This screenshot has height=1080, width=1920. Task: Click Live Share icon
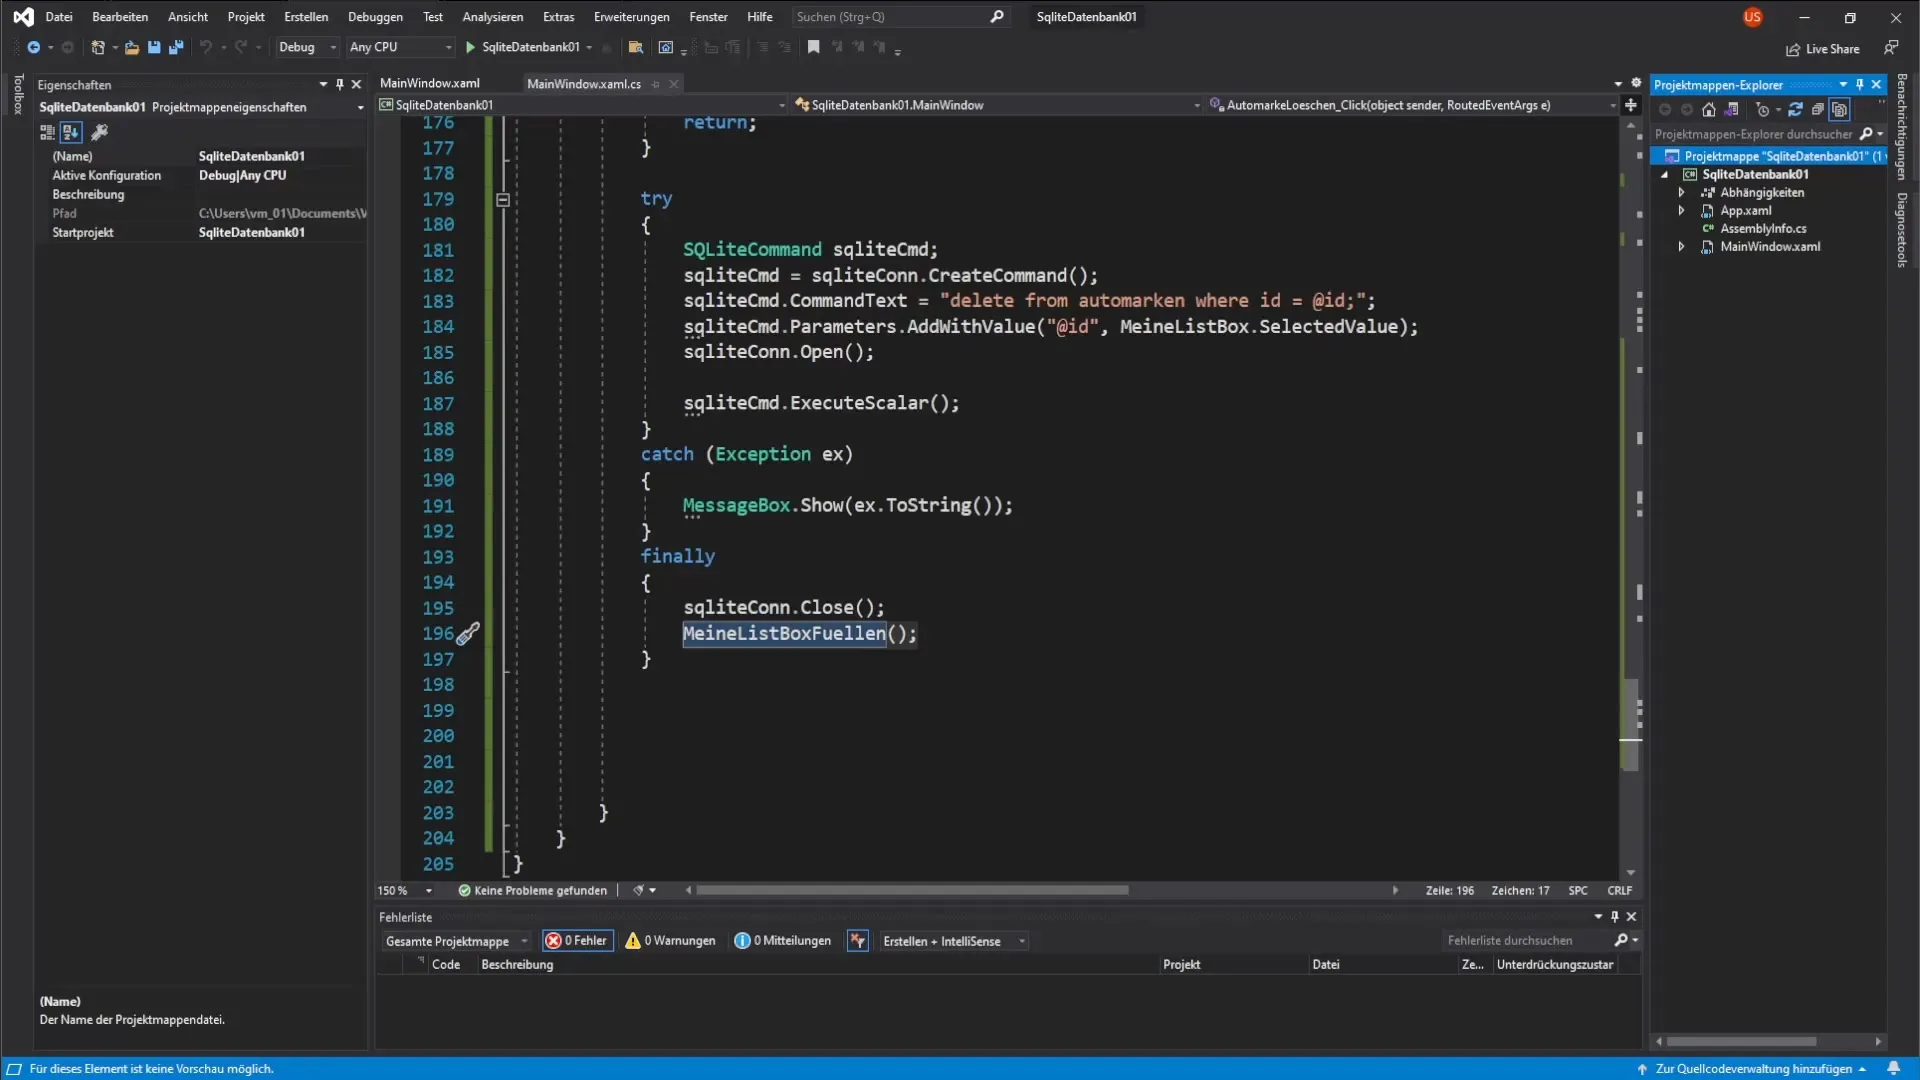[x=1823, y=49]
